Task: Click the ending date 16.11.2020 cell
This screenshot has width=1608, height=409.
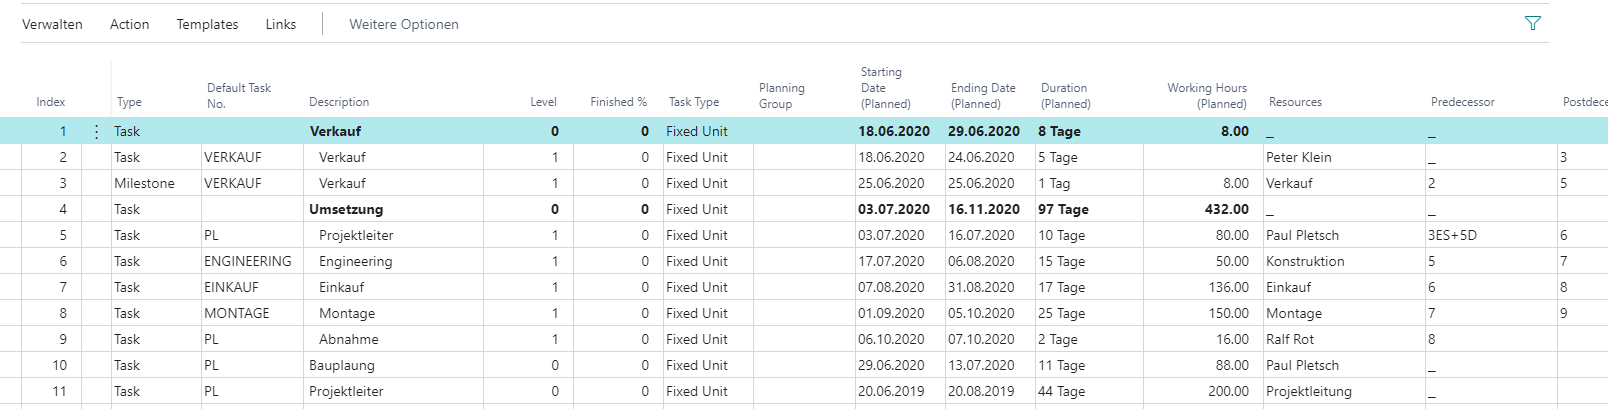Action: click(x=984, y=209)
